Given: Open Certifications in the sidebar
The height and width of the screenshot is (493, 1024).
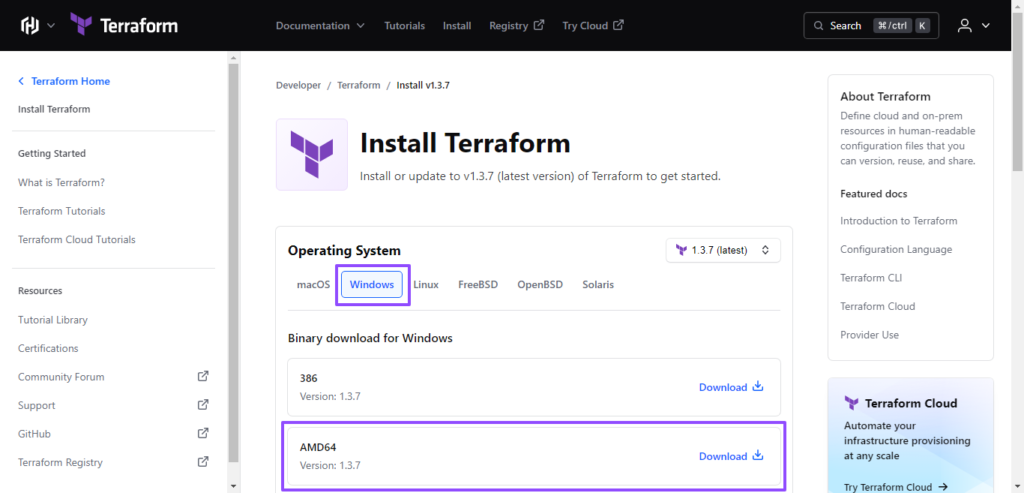Looking at the screenshot, I should click(48, 349).
